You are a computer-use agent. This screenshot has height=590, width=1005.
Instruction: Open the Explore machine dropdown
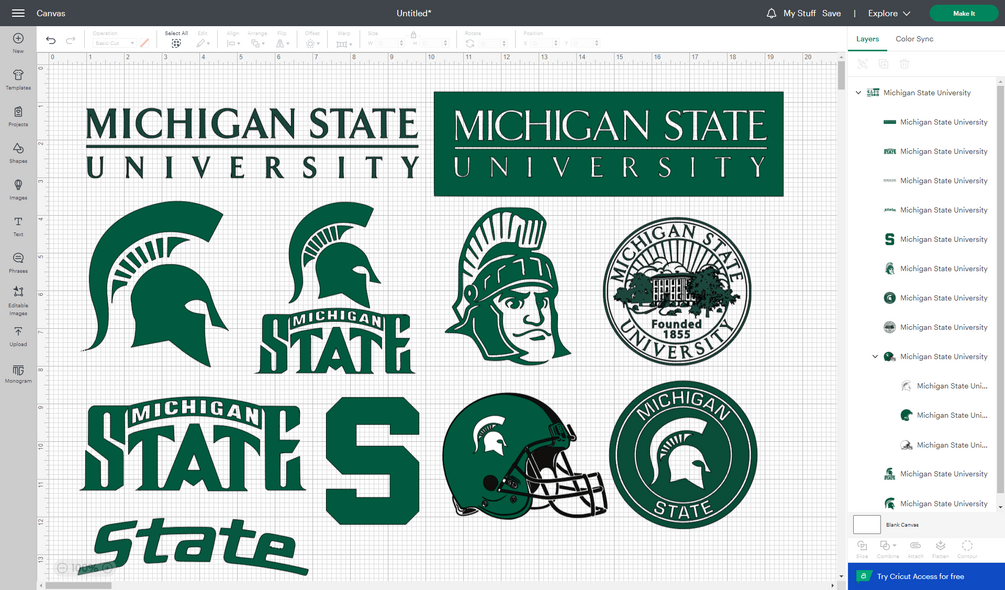point(889,13)
